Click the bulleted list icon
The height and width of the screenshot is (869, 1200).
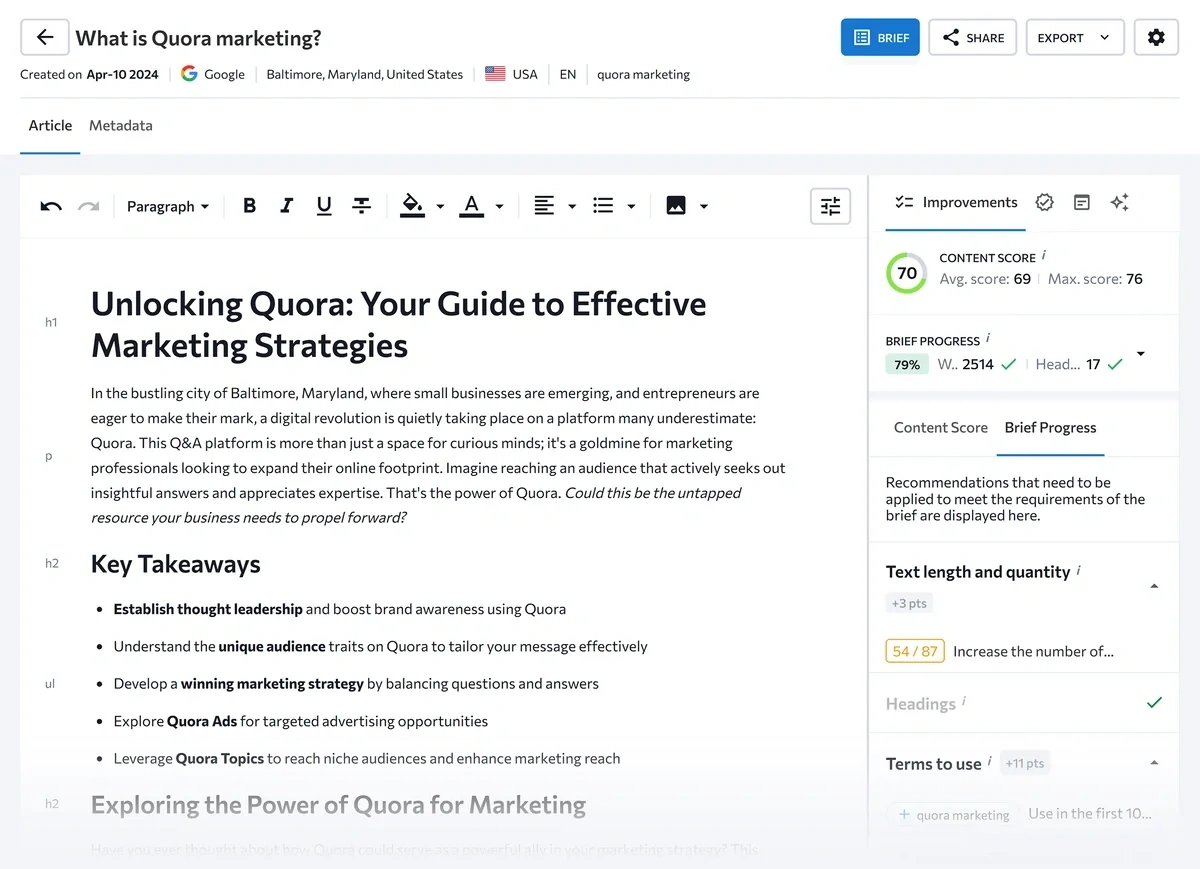tap(603, 206)
